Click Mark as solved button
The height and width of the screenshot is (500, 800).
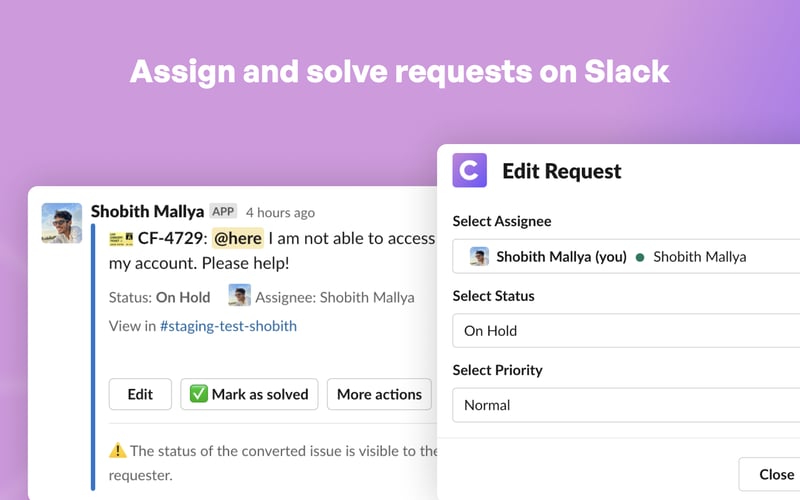coord(249,394)
